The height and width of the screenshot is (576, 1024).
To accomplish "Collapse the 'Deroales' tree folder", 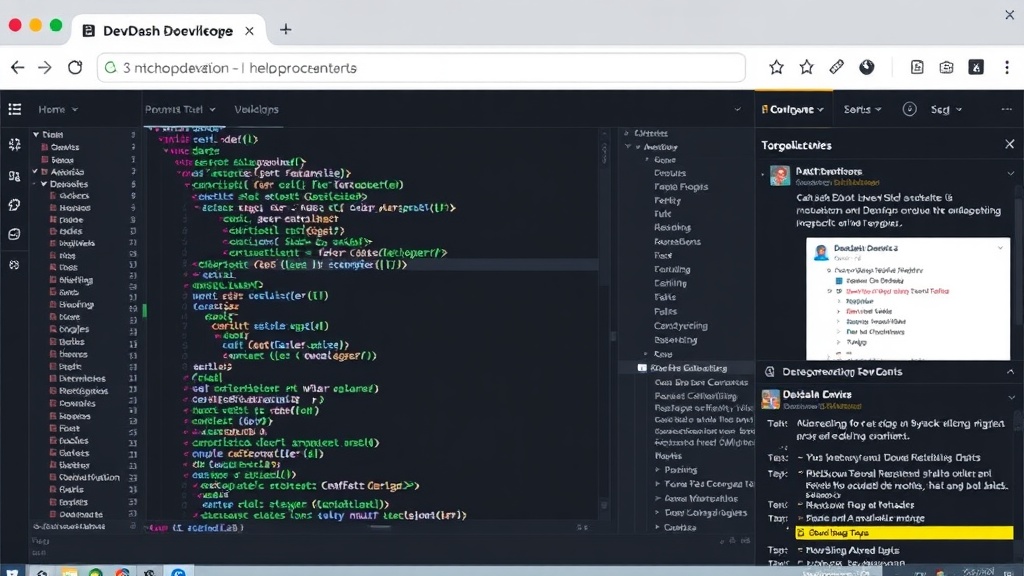I will (x=44, y=184).
